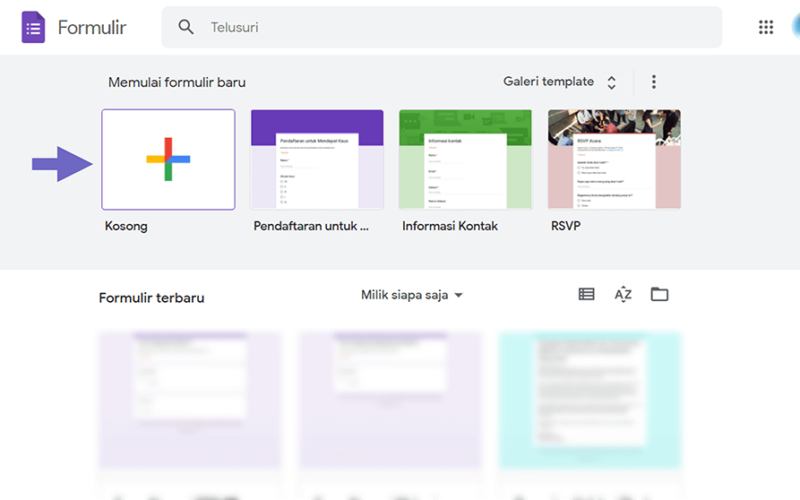
Task: Focus the Telusuri search field
Action: (x=441, y=27)
